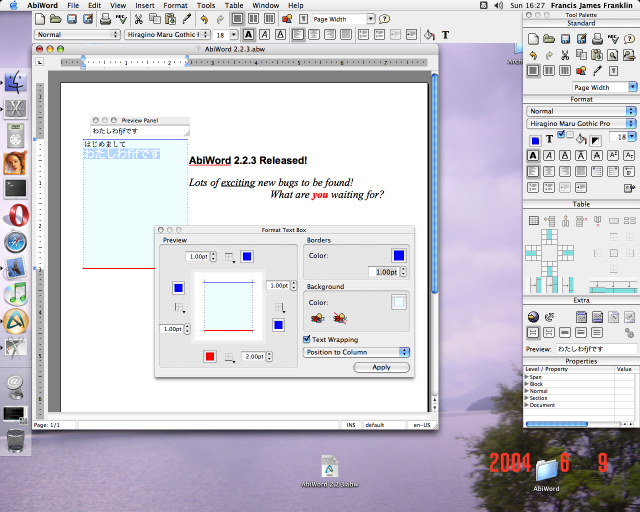Click the Borders Color blue swatch
Screen dimensions: 640x512
[399, 256]
